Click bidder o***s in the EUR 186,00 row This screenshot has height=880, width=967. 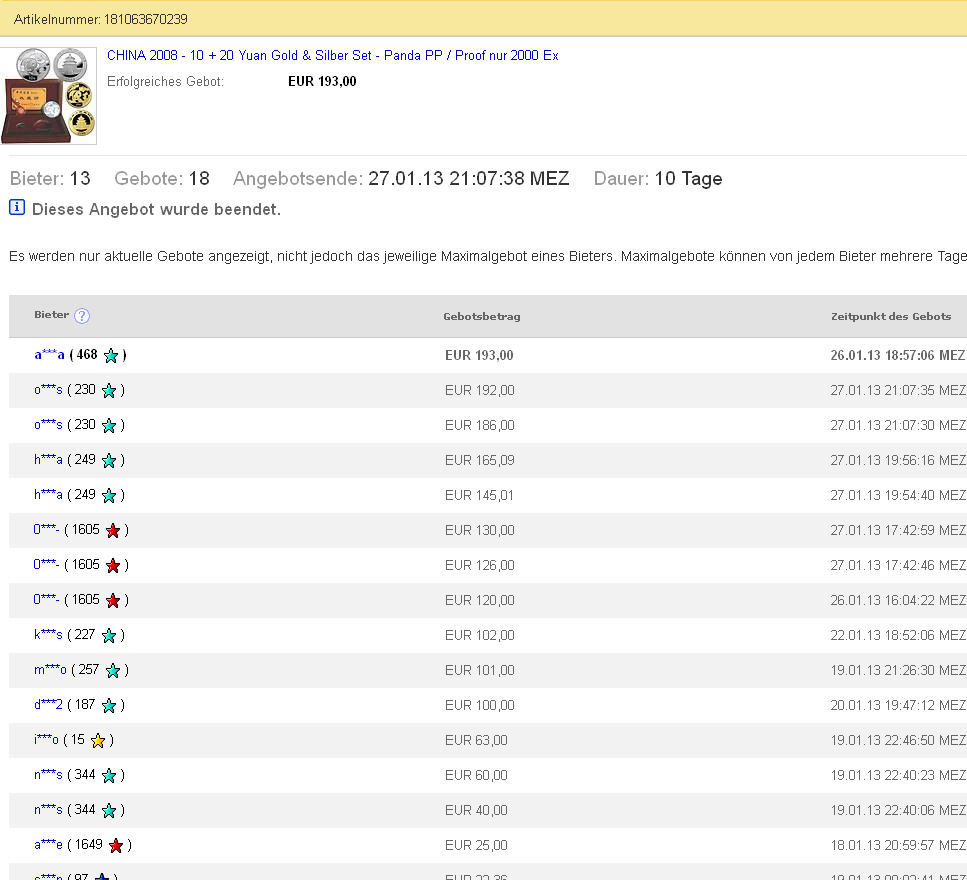48,425
